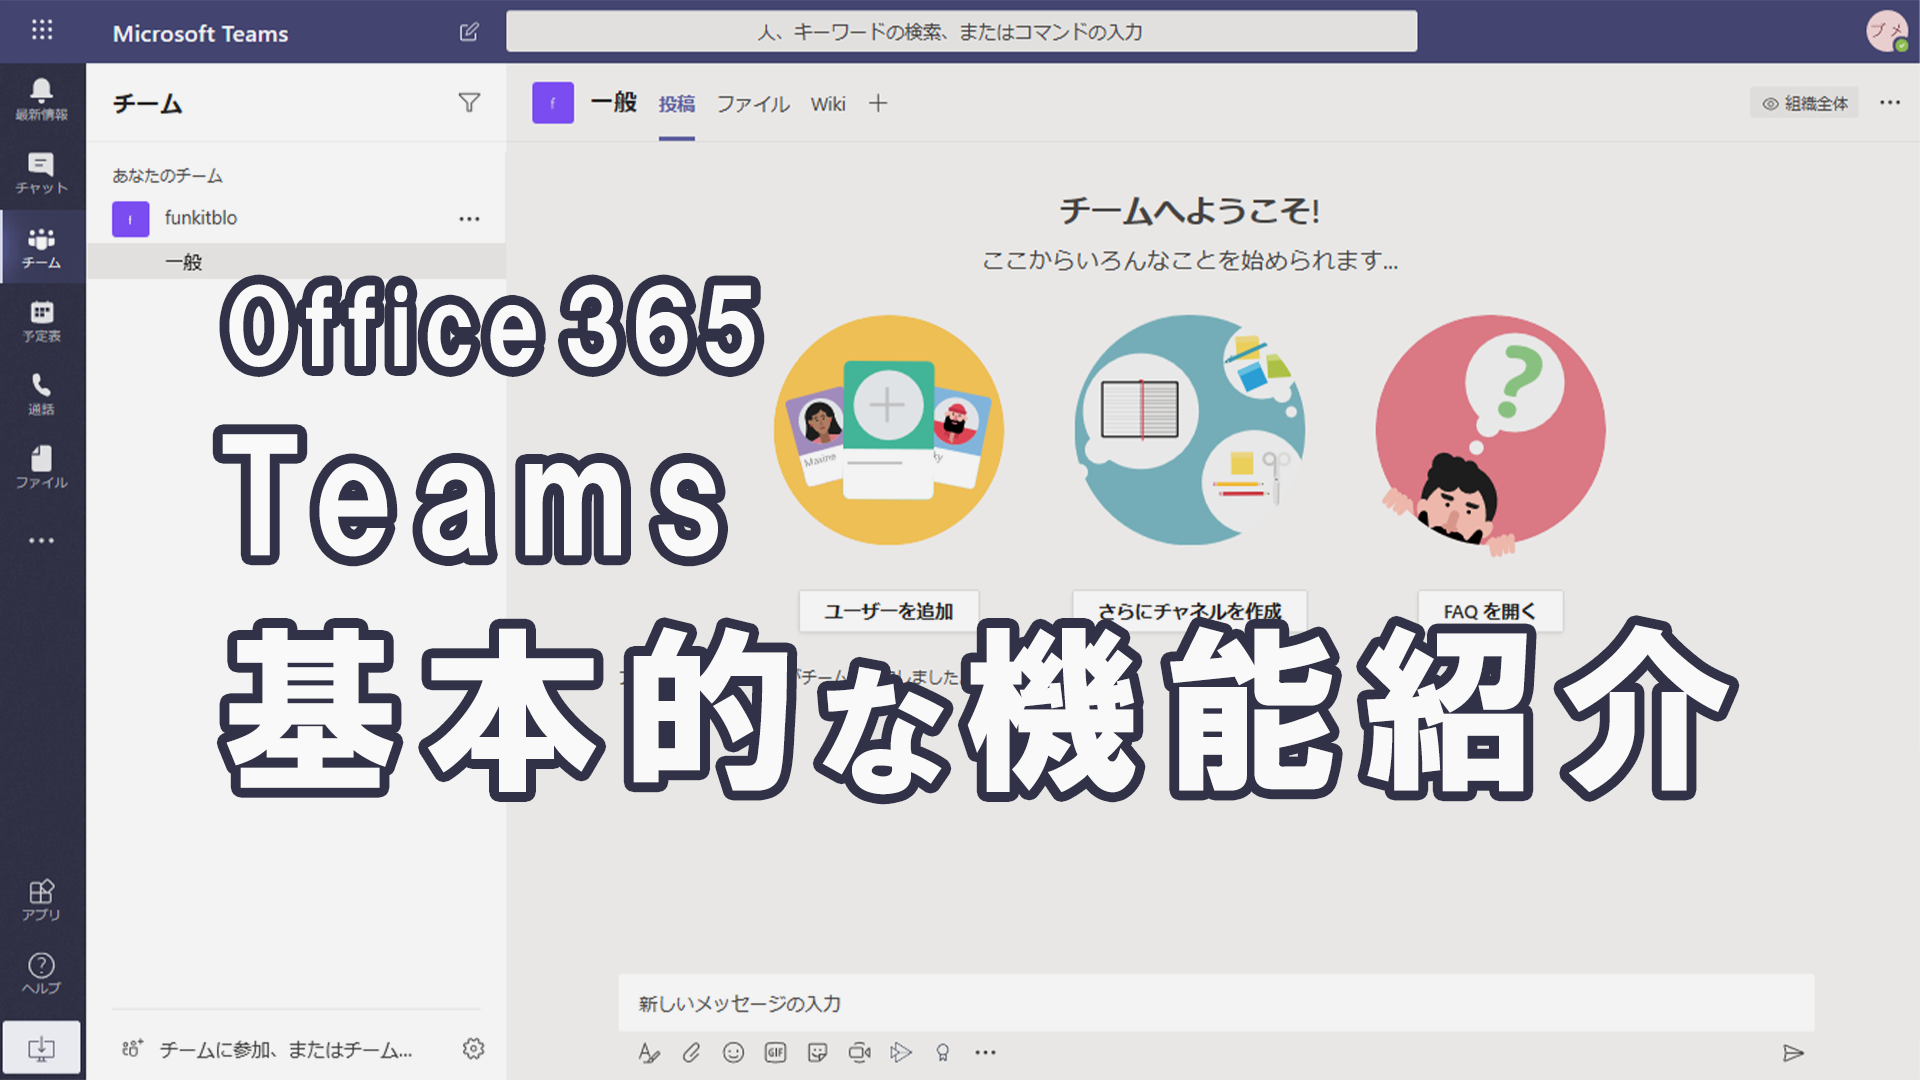Open the app launcher grid icon

42,30
